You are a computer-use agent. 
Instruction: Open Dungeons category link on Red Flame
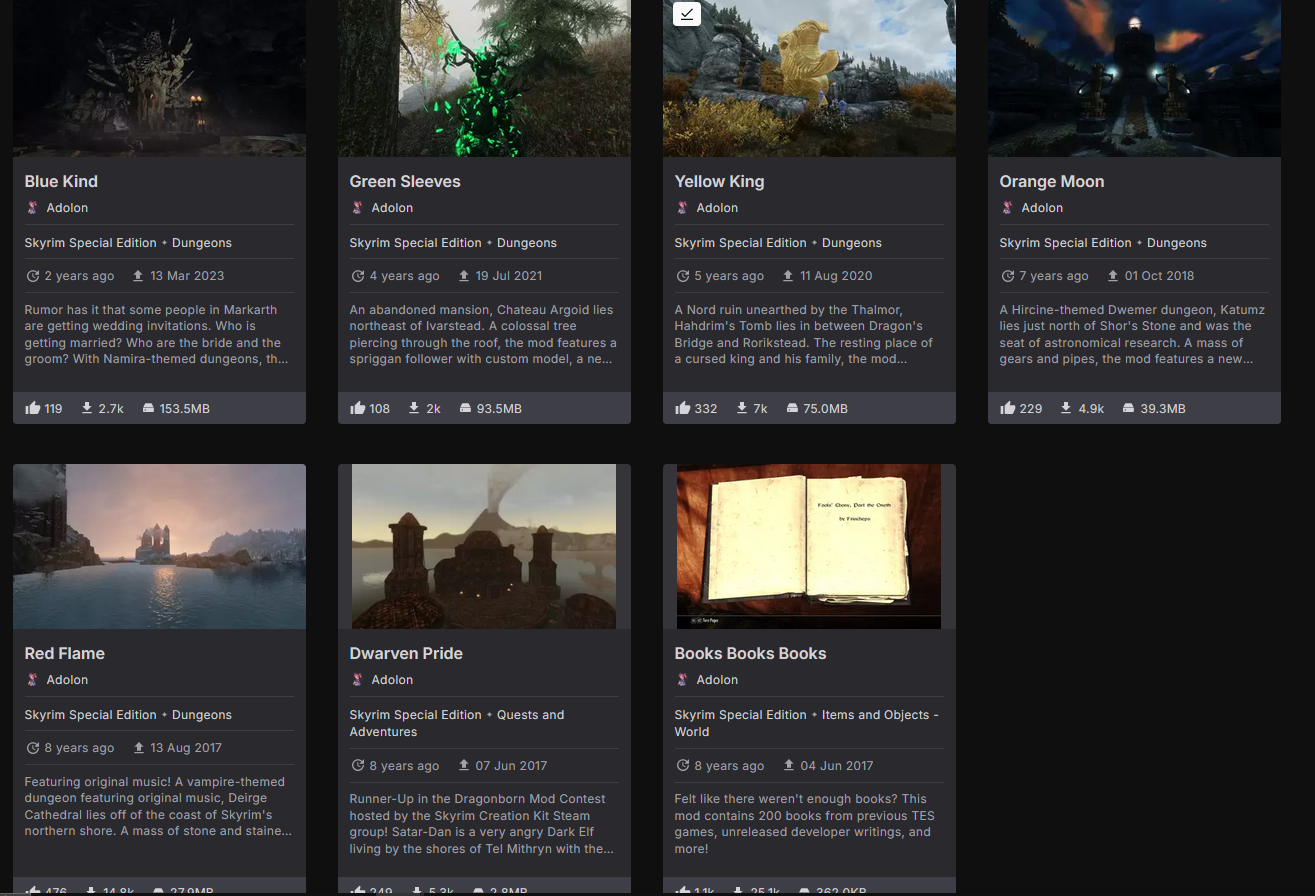(202, 715)
